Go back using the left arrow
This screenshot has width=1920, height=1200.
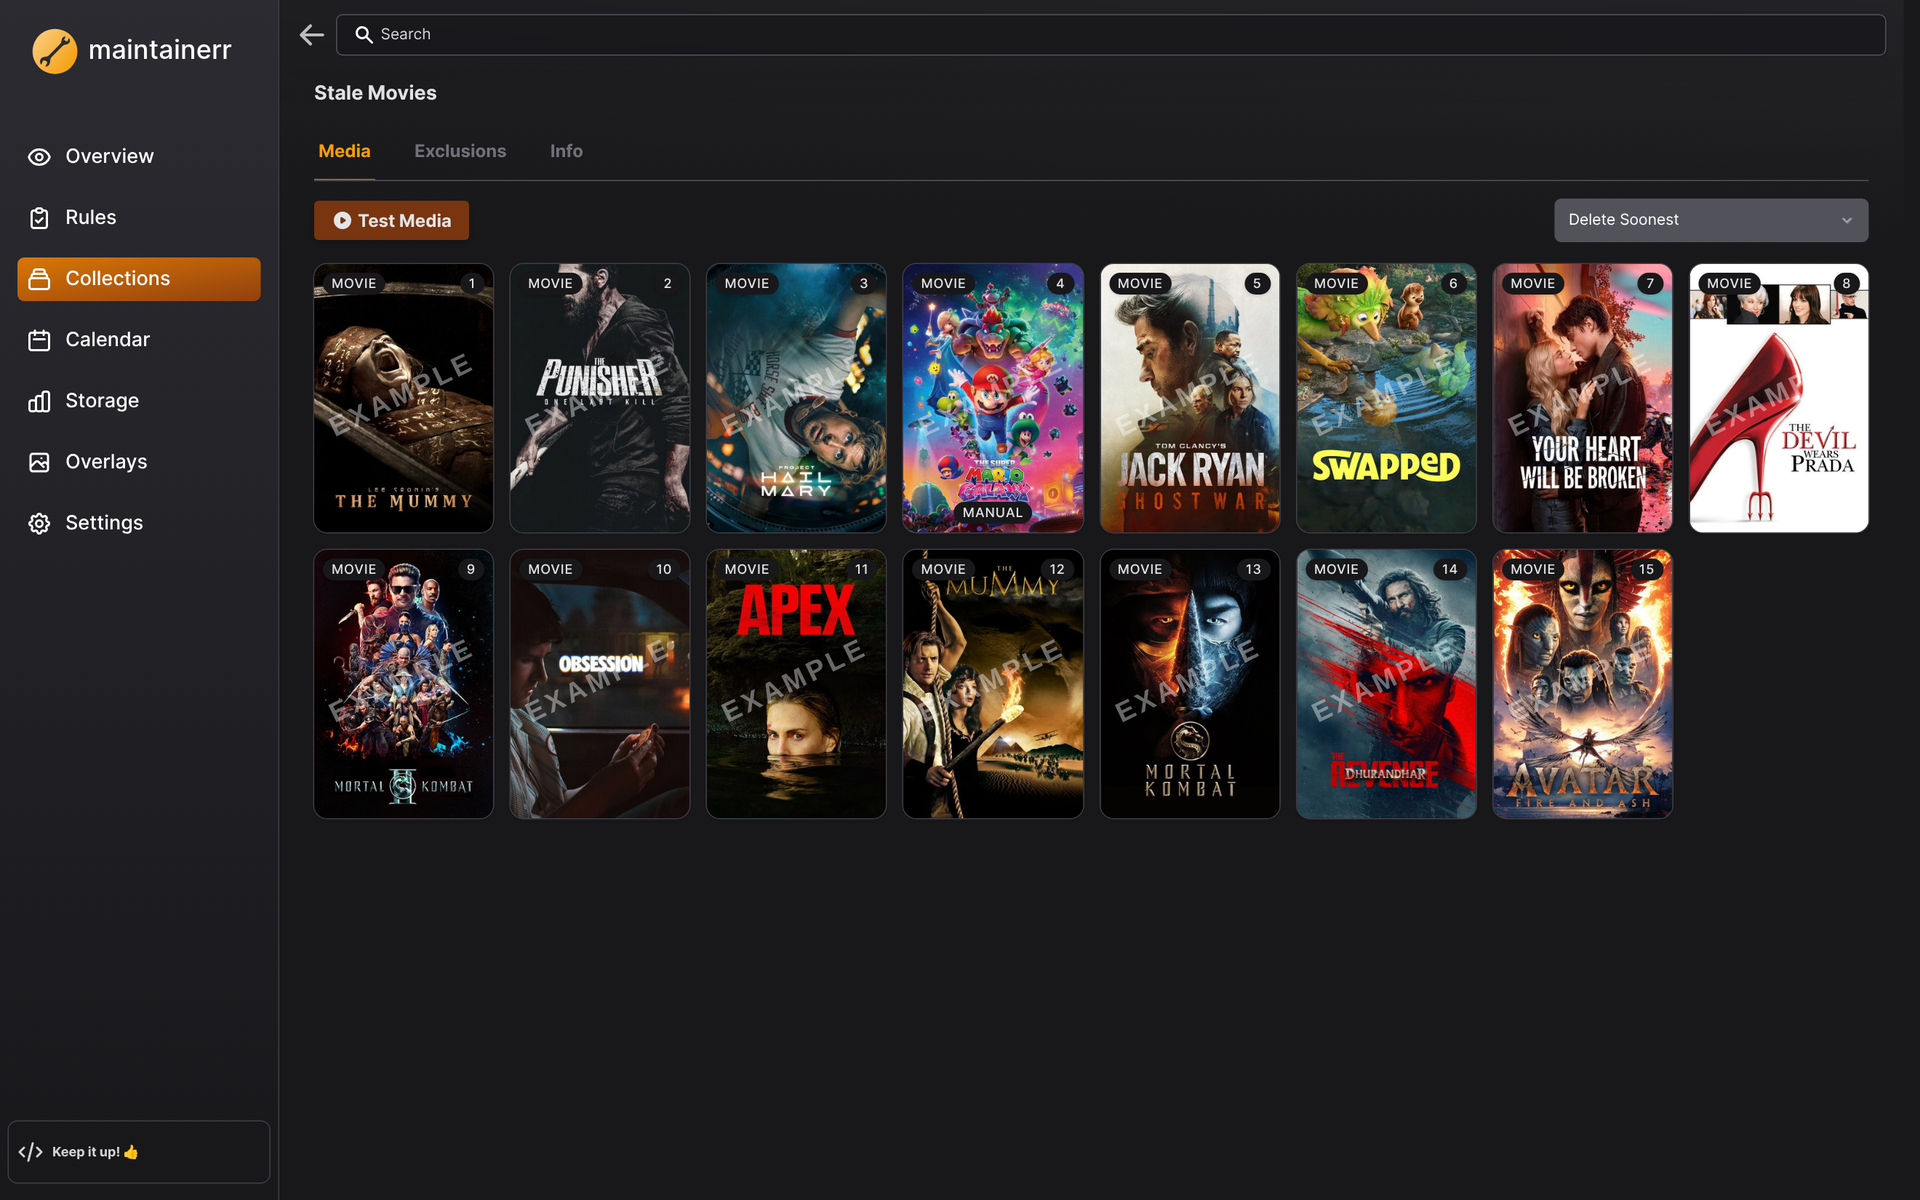(312, 35)
